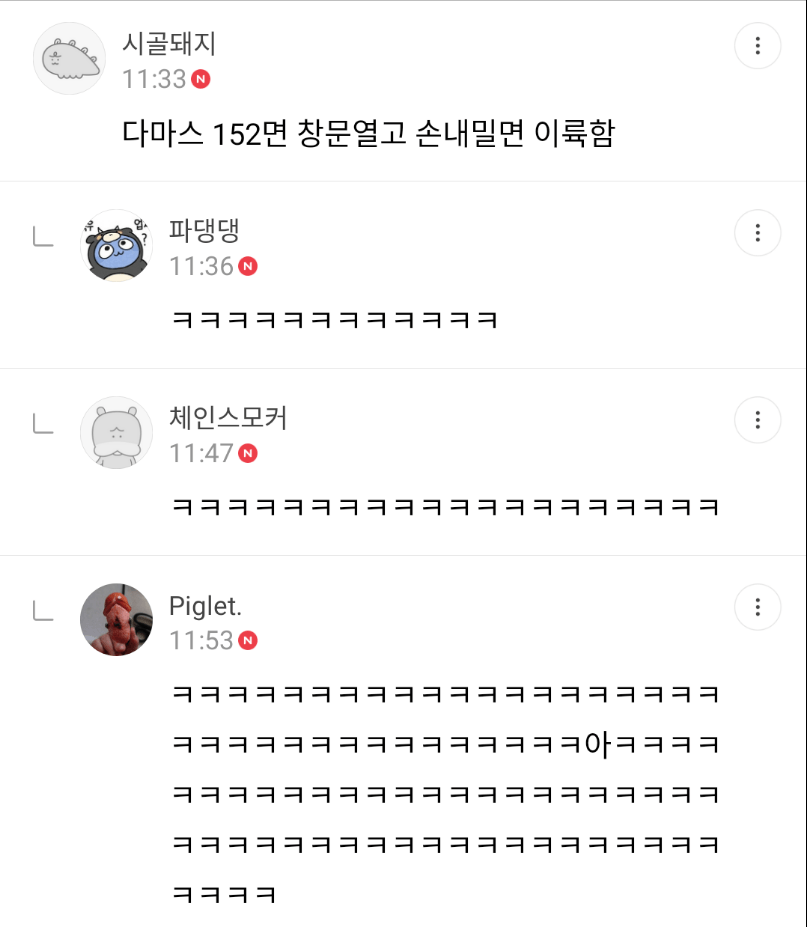807x927 pixels.
Task: Open the 파댕댕 username profile
Action: coord(204,231)
